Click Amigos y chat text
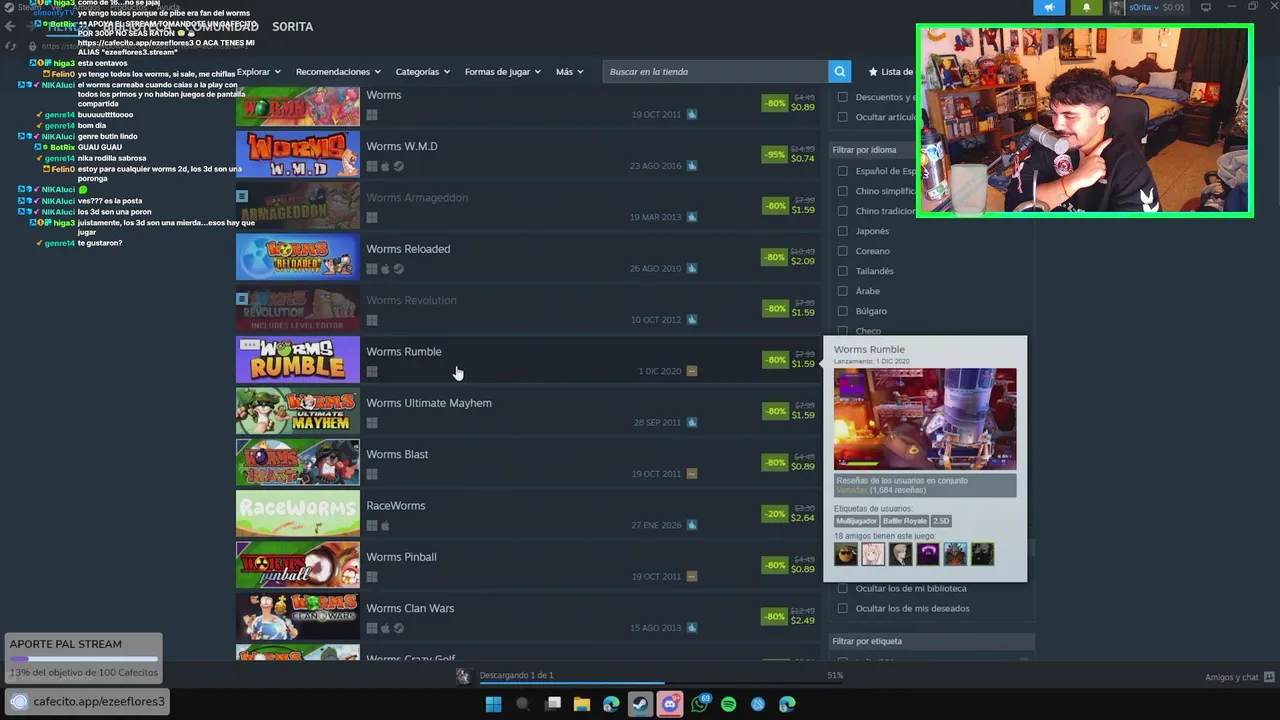 pos(1231,677)
